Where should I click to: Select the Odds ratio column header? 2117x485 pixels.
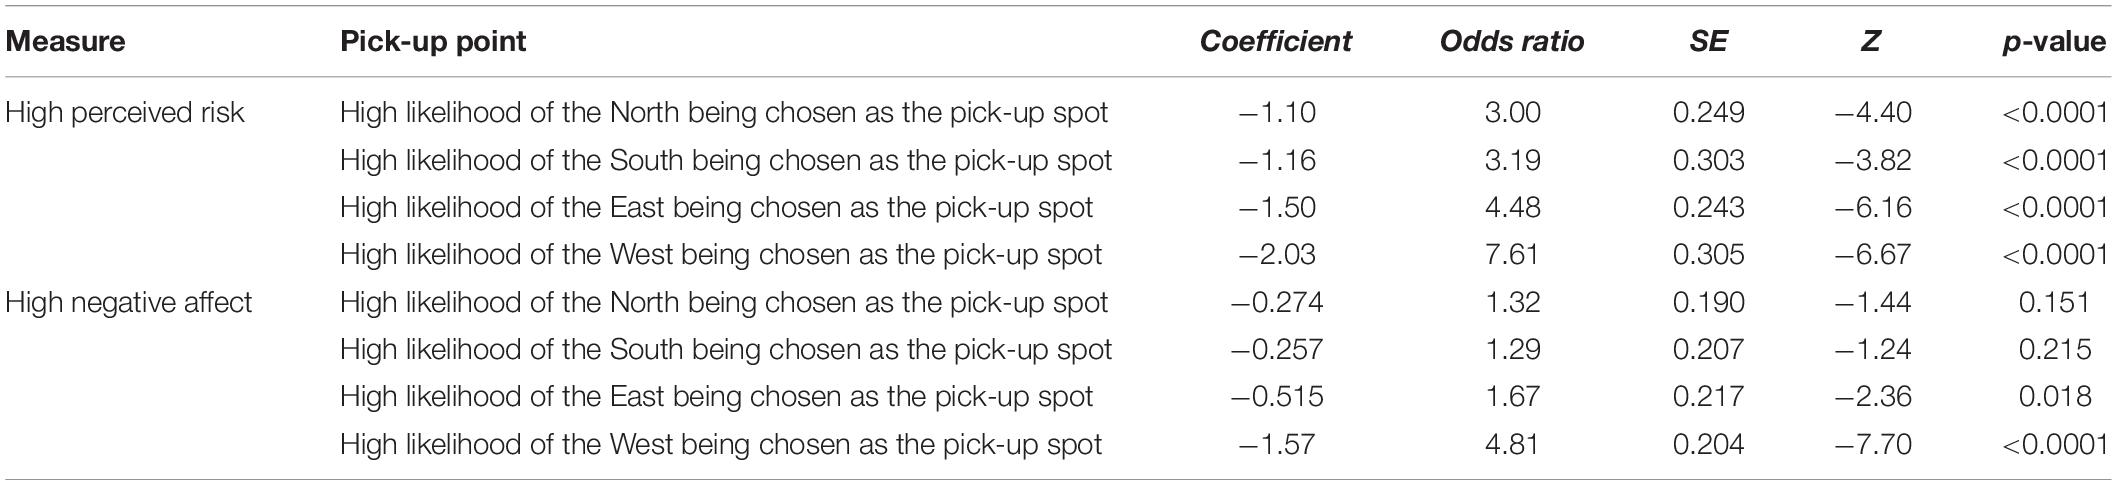pyautogui.click(x=1512, y=42)
